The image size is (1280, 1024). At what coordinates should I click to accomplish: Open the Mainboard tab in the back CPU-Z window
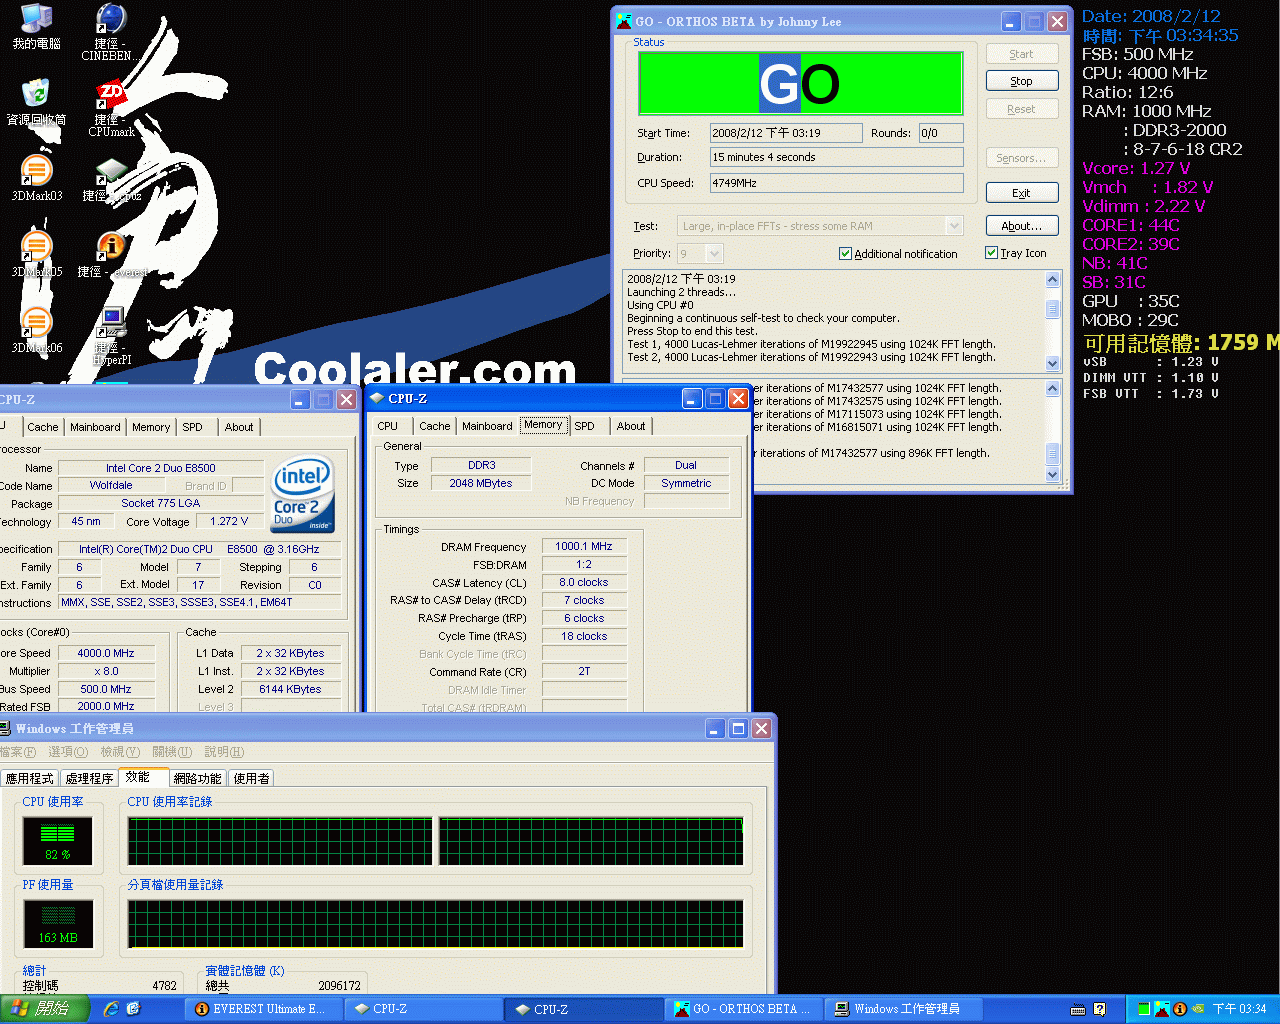95,427
